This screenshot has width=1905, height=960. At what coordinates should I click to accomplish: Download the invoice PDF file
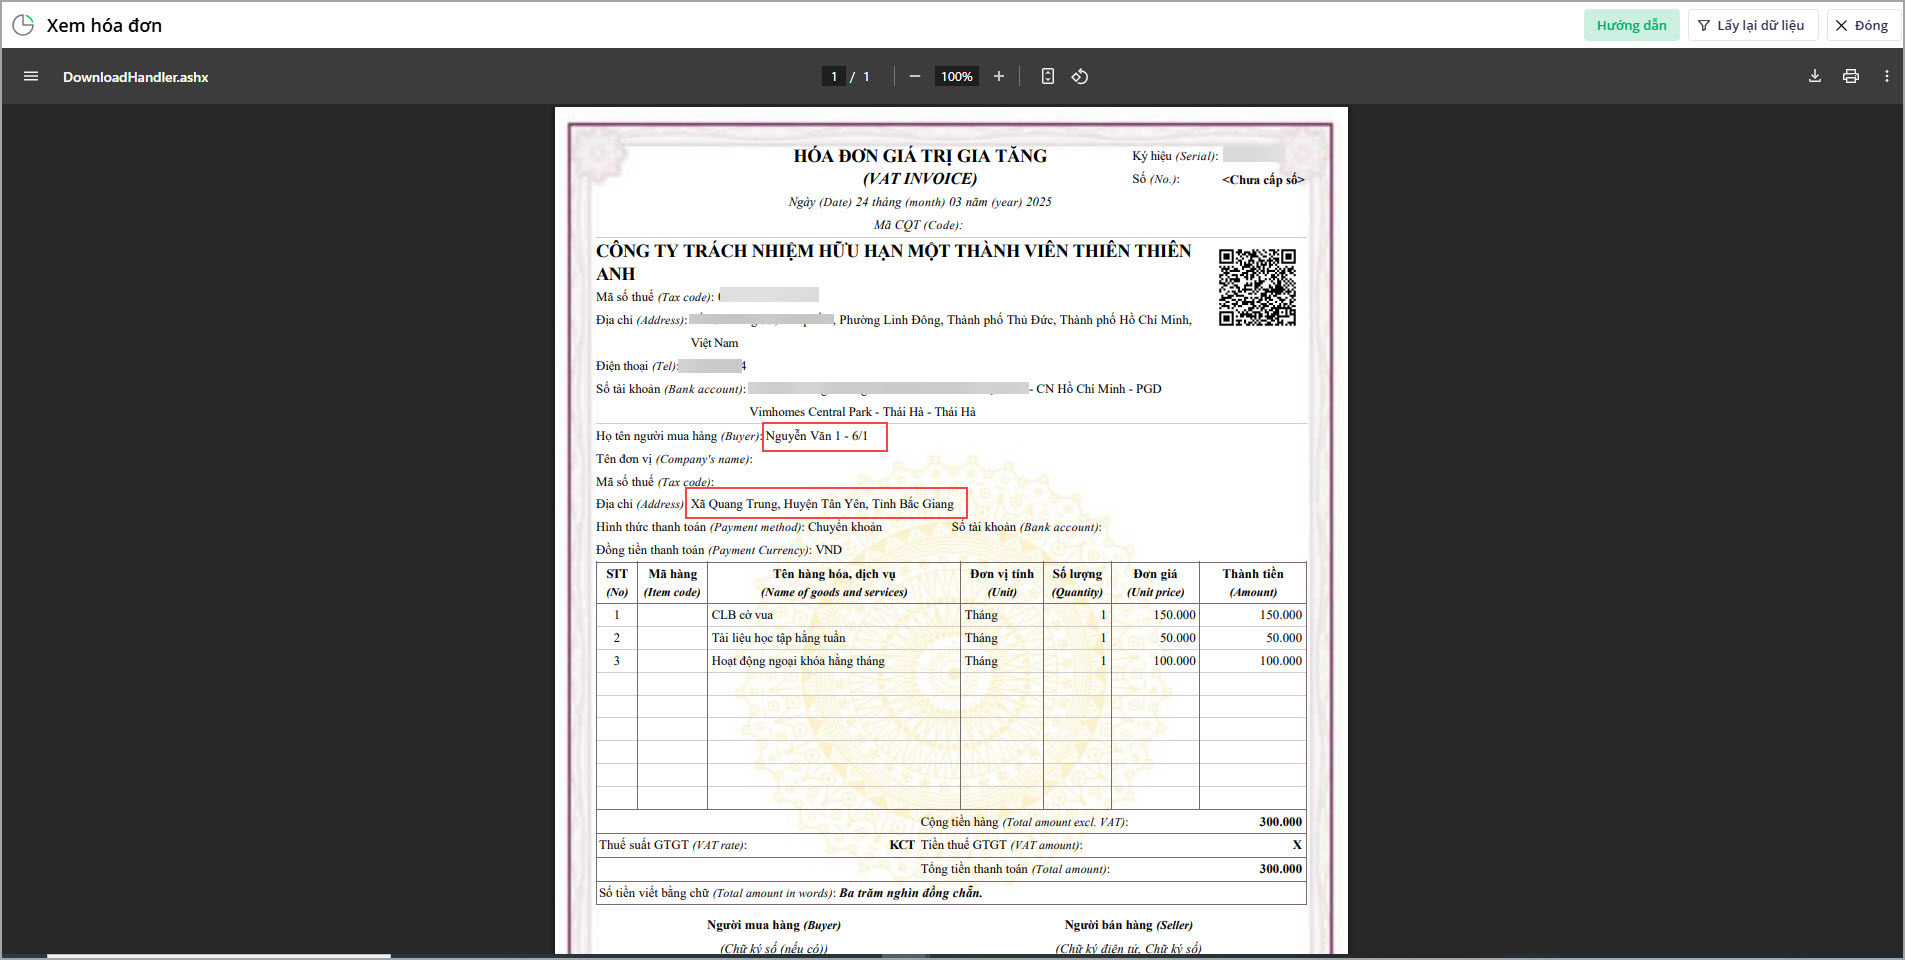(x=1815, y=77)
